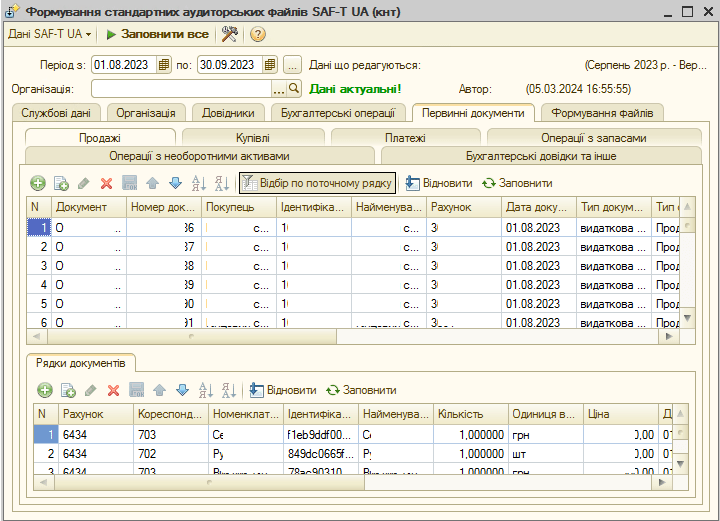The image size is (720, 521).
Task: Sort Рядки документів ascending
Action: coord(206,390)
